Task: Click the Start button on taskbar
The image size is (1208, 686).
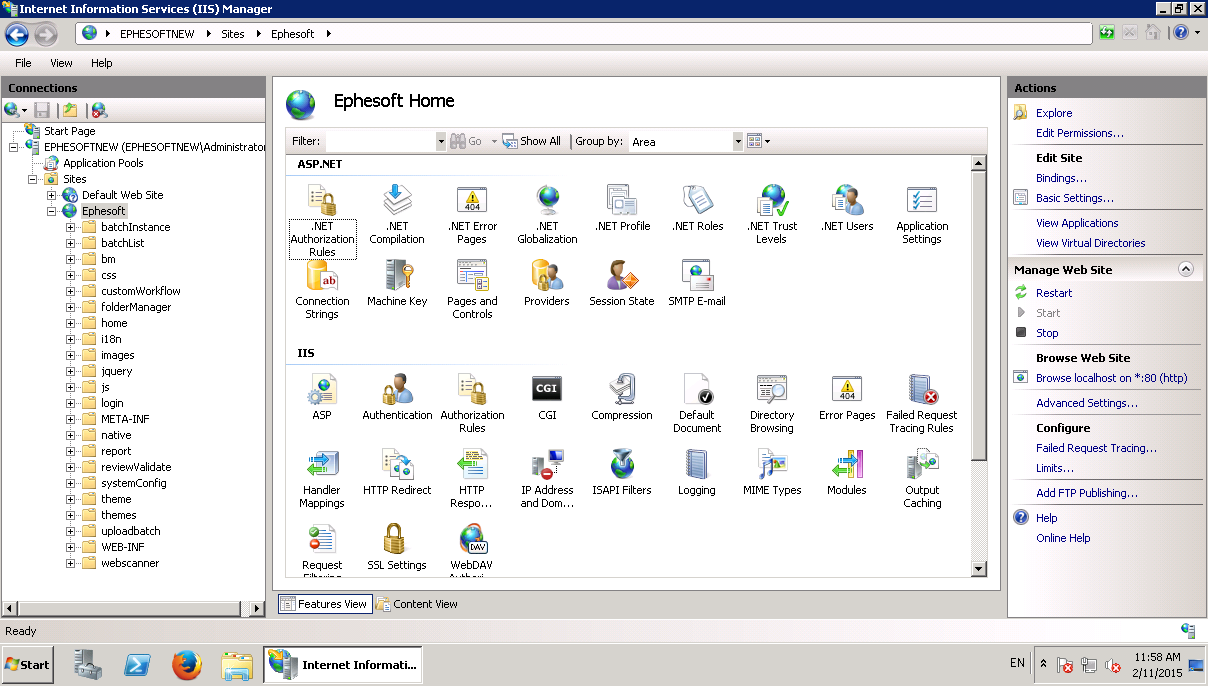Action: [27, 664]
